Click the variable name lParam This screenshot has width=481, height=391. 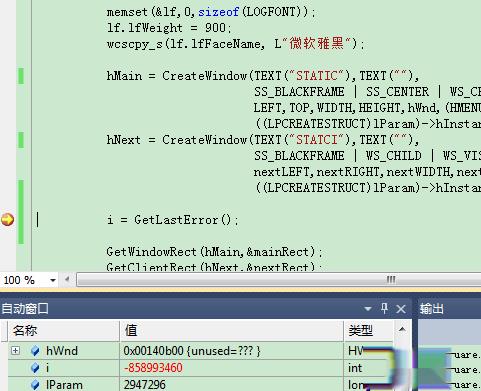coord(64,385)
